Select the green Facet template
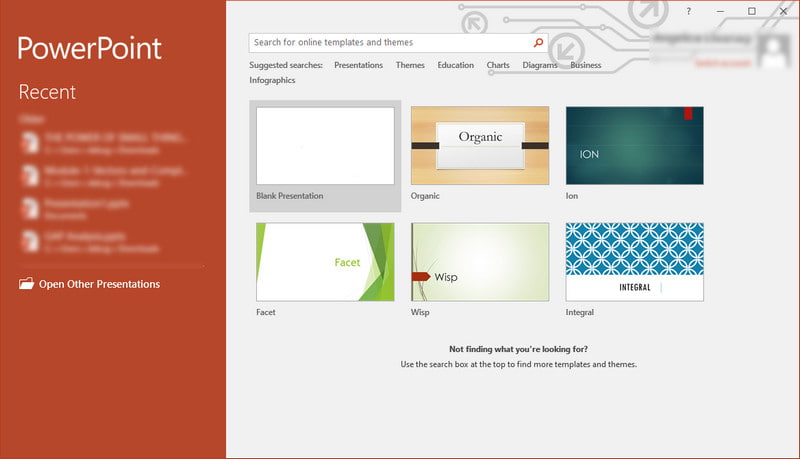The image size is (800, 459). (x=325, y=261)
